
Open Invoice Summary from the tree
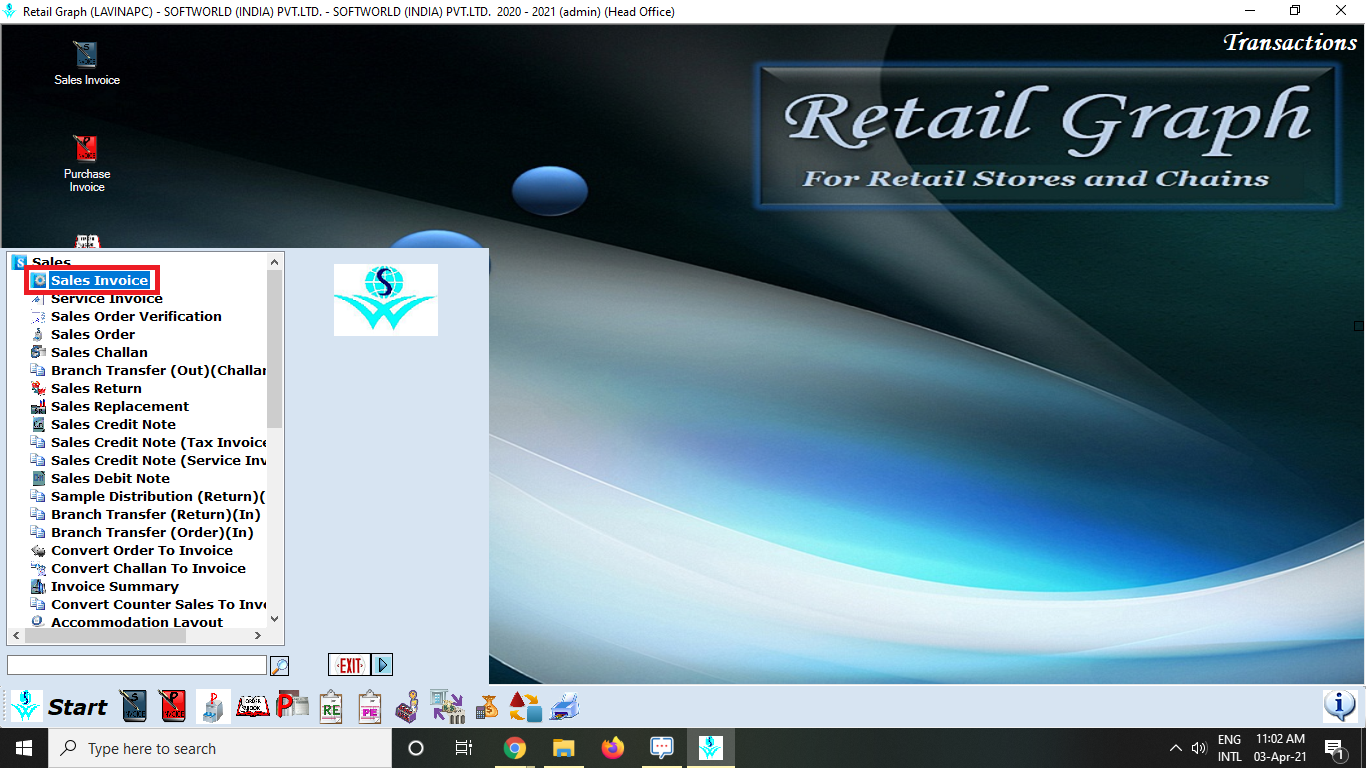(115, 586)
